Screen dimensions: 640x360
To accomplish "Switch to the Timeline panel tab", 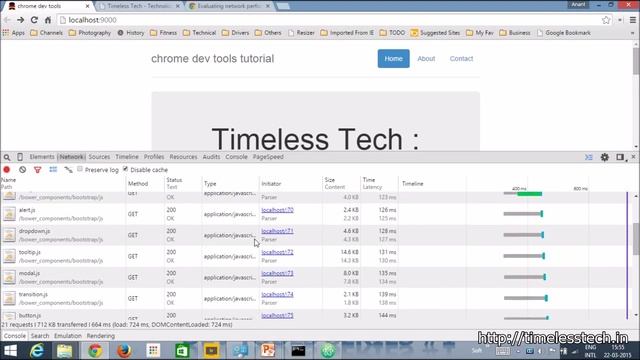I will pyautogui.click(x=127, y=157).
